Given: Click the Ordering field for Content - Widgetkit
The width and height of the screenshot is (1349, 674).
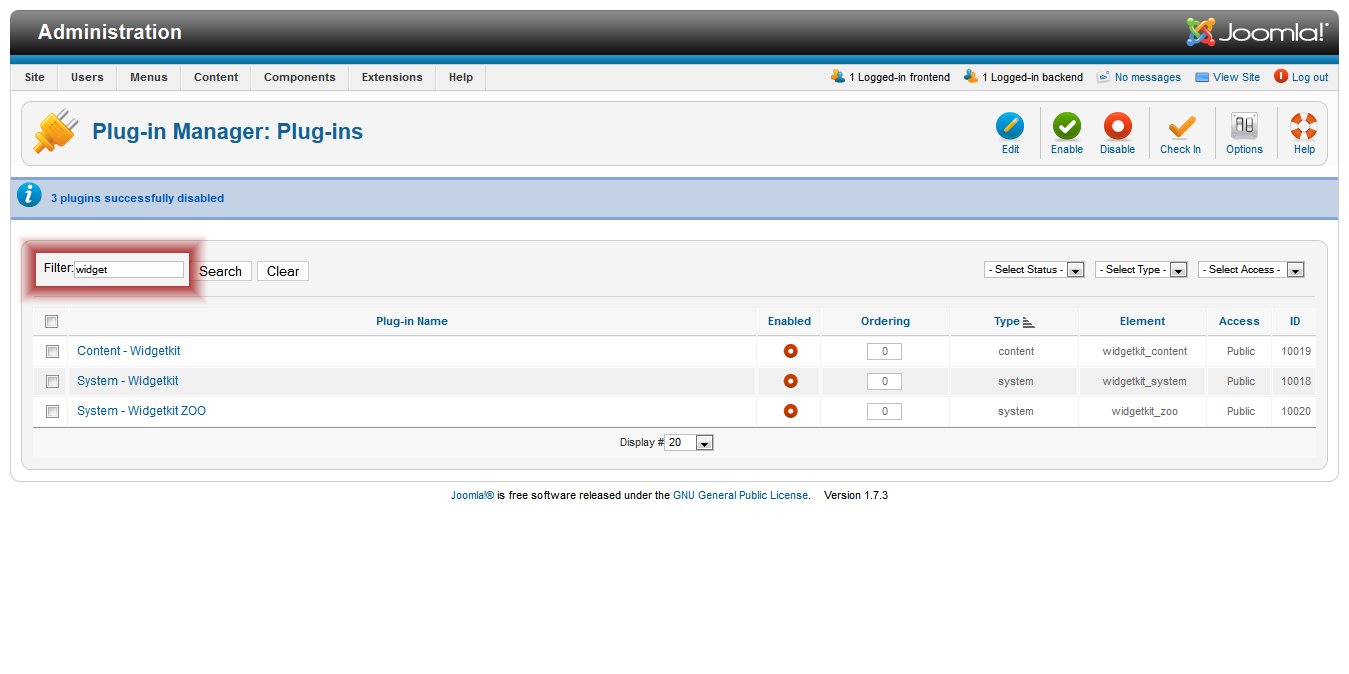Looking at the screenshot, I should [x=884, y=352].
